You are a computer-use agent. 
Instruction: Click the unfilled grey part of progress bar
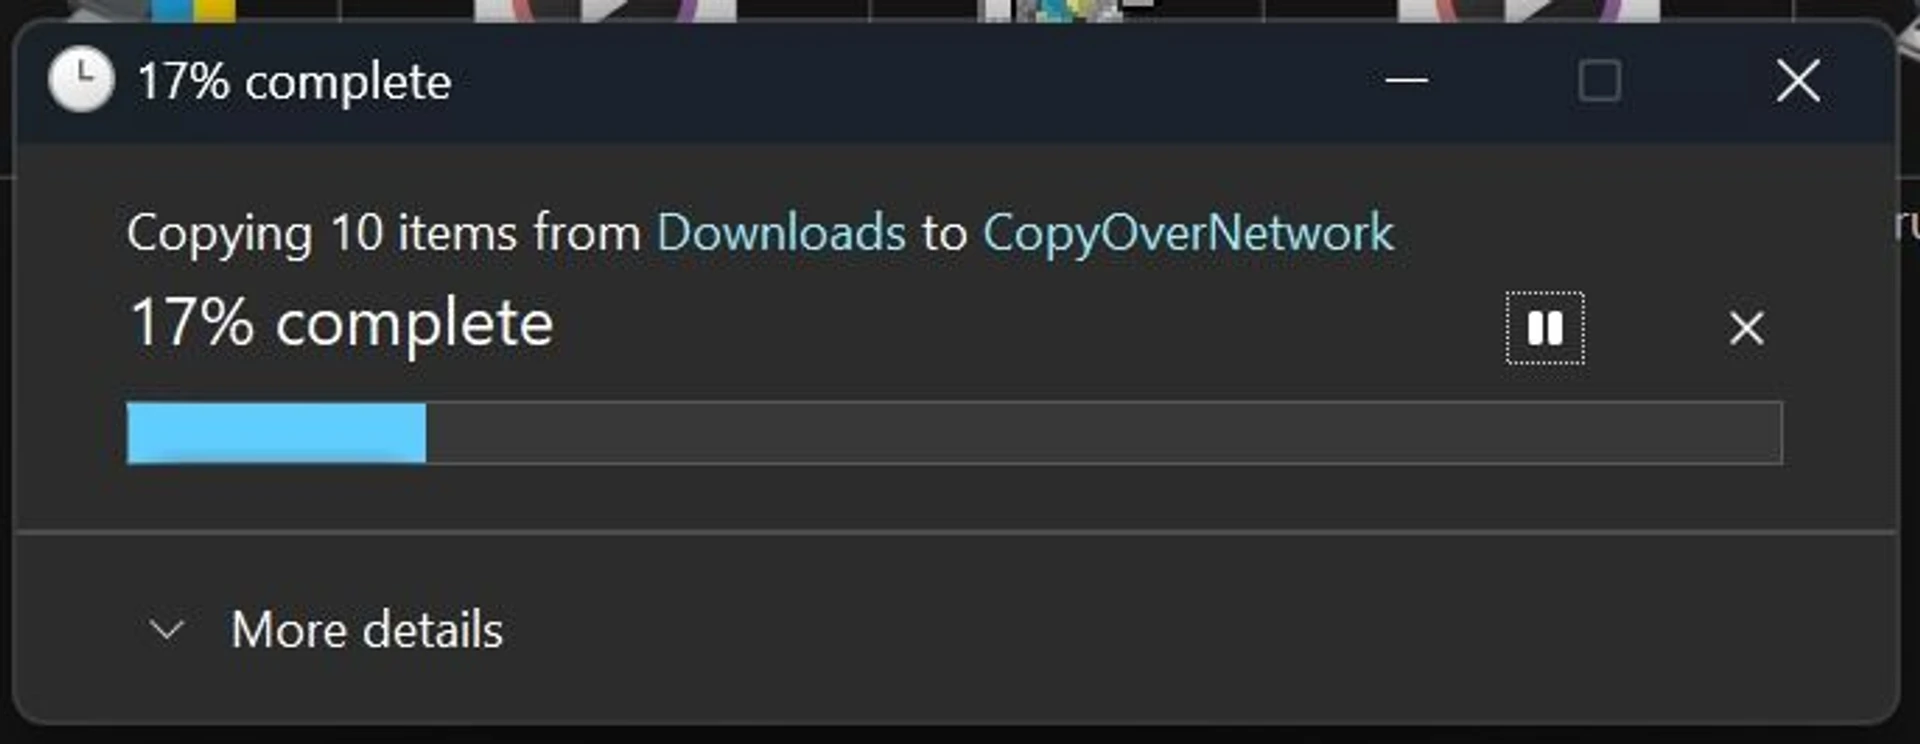coord(1104,433)
